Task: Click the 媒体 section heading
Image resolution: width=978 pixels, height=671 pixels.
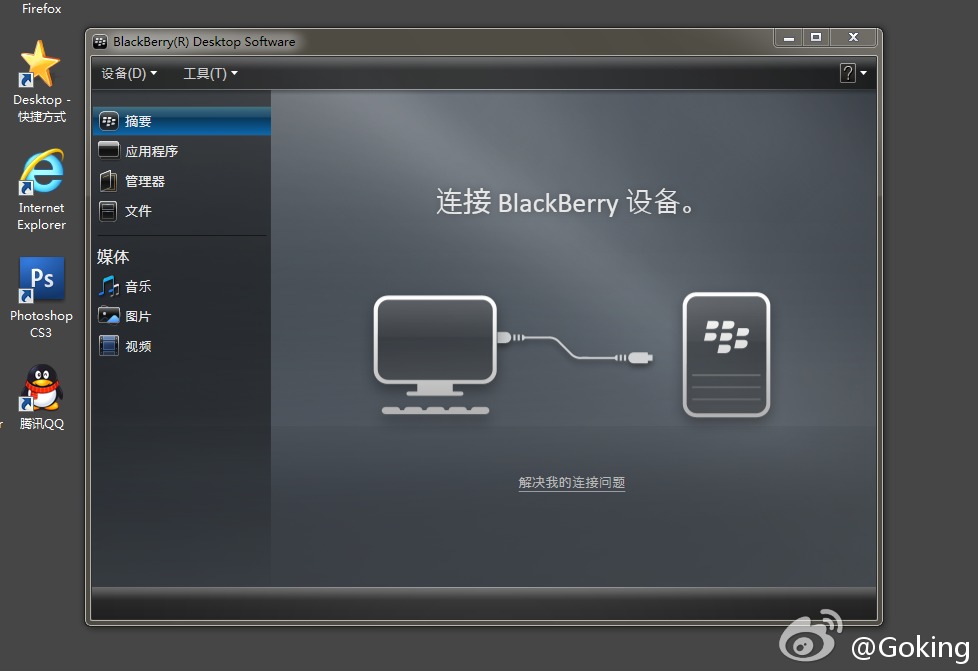Action: 113,256
